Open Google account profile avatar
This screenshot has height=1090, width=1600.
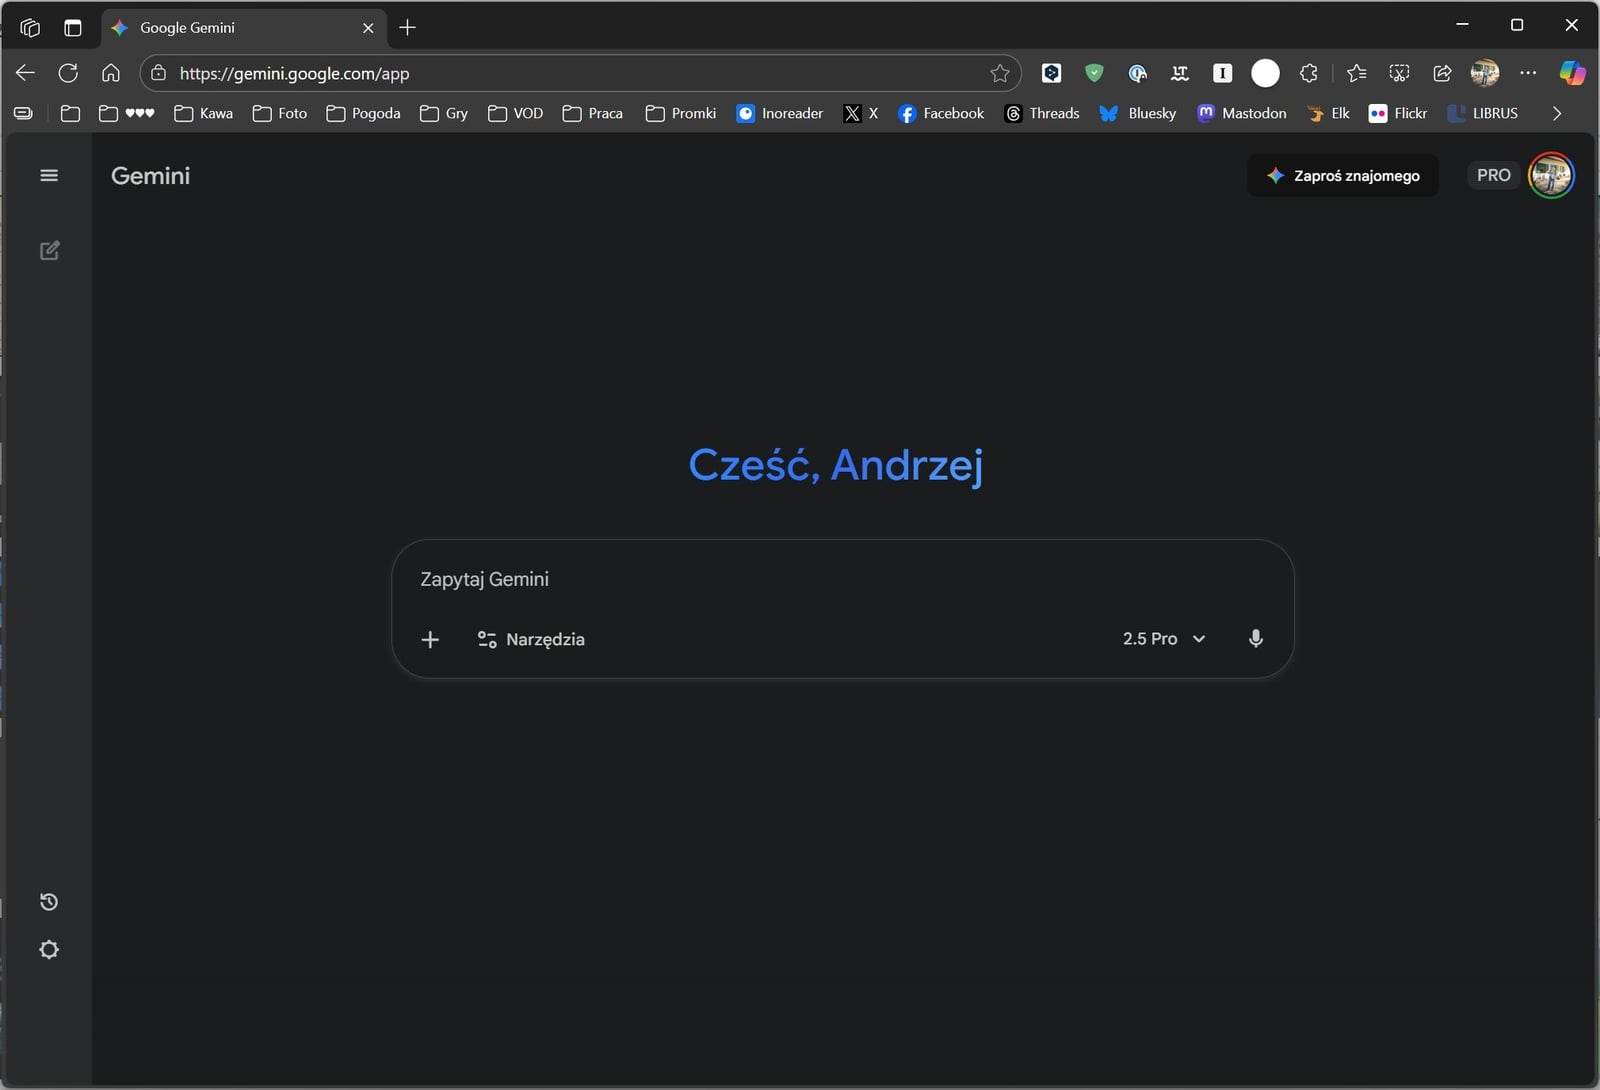1551,176
